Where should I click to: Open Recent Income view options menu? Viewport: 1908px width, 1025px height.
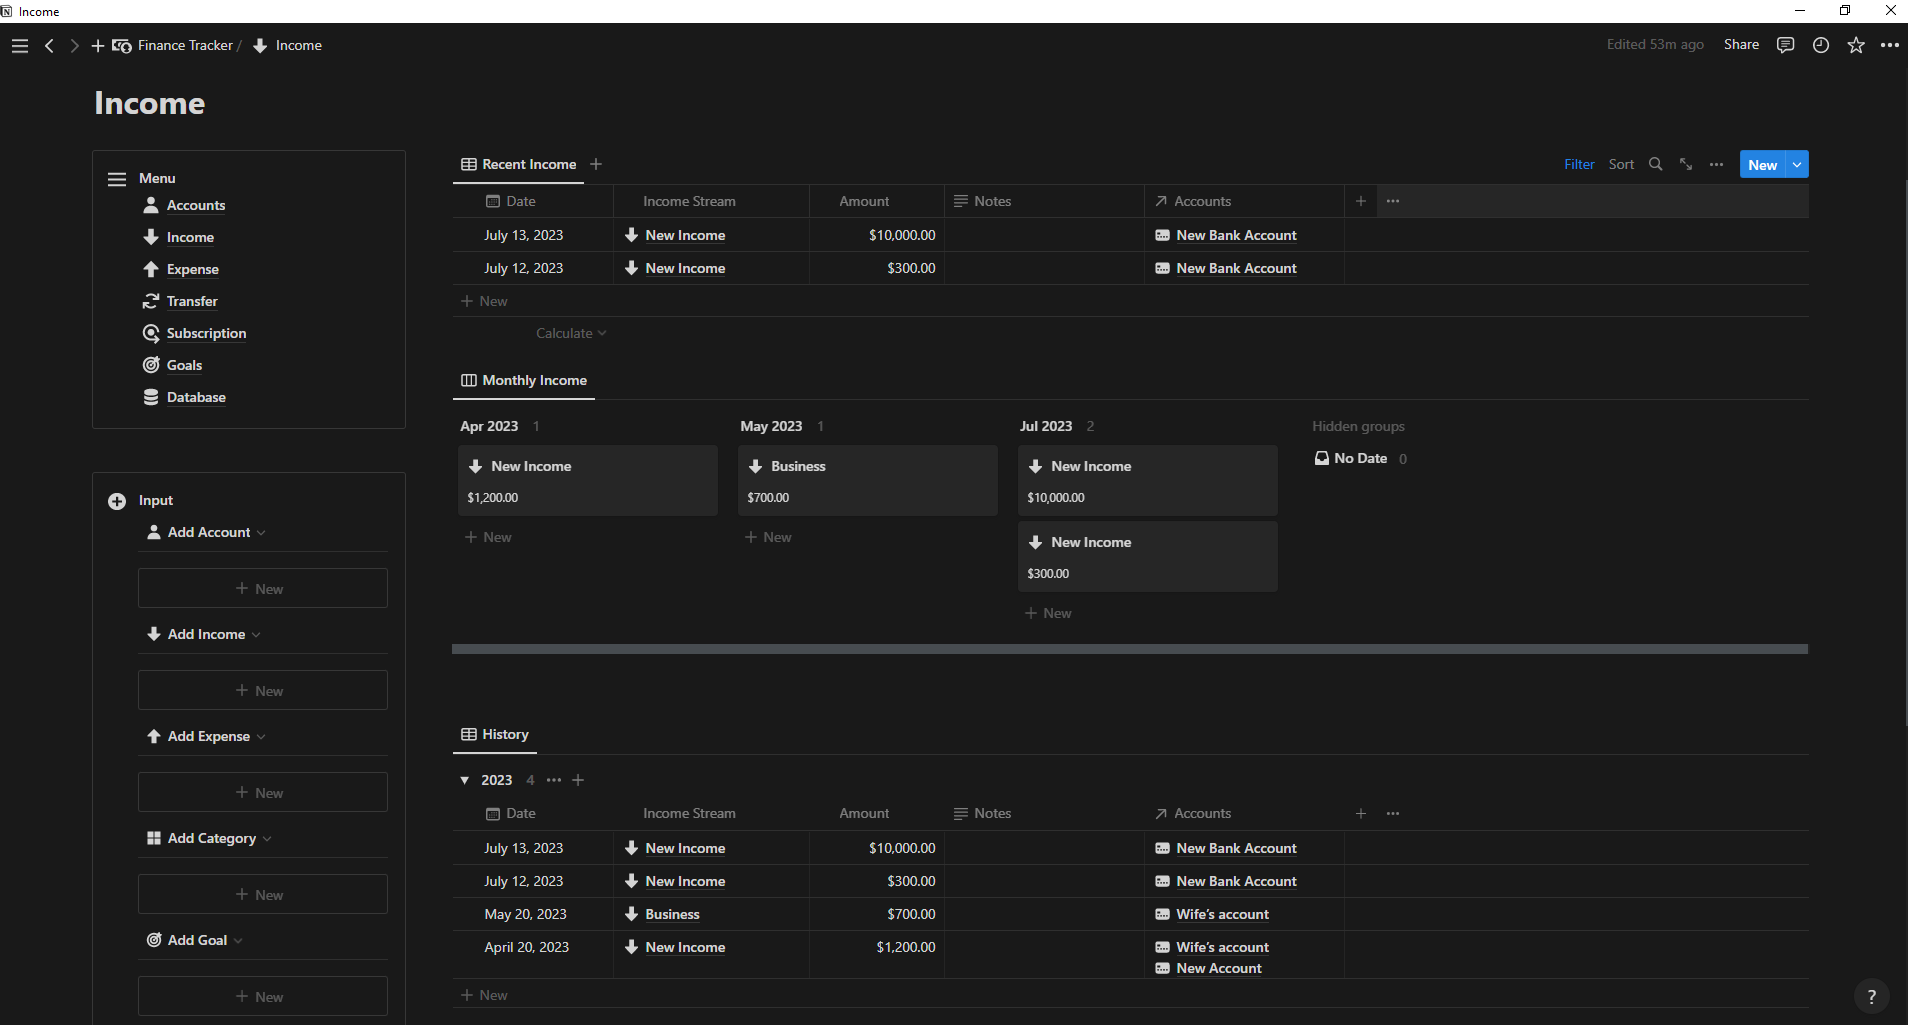pyautogui.click(x=1716, y=164)
